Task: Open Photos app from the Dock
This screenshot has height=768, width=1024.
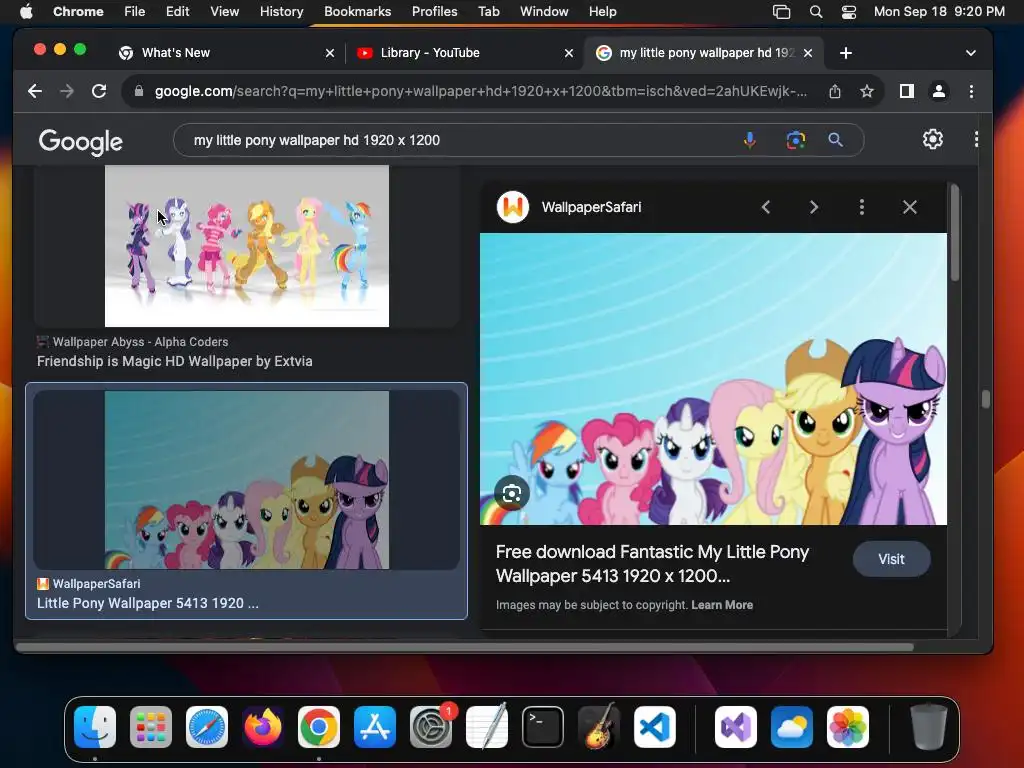Action: pyautogui.click(x=848, y=727)
